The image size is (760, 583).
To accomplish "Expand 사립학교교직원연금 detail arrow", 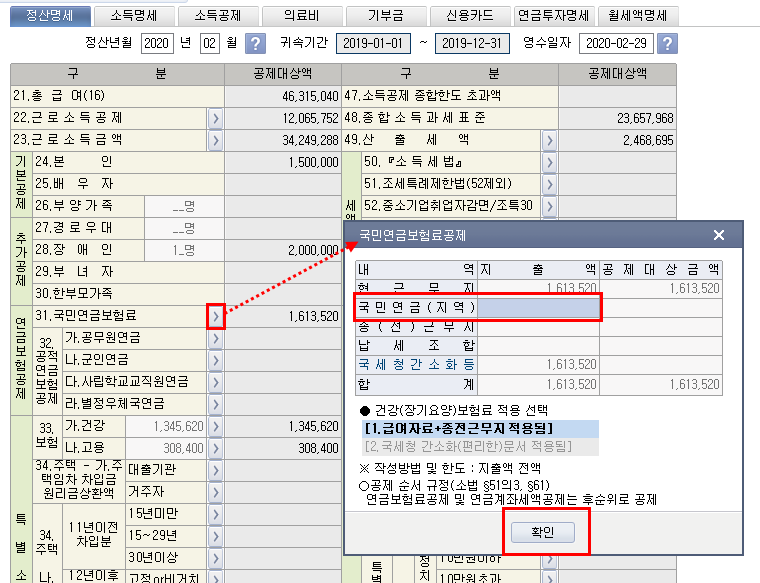I will tap(216, 382).
